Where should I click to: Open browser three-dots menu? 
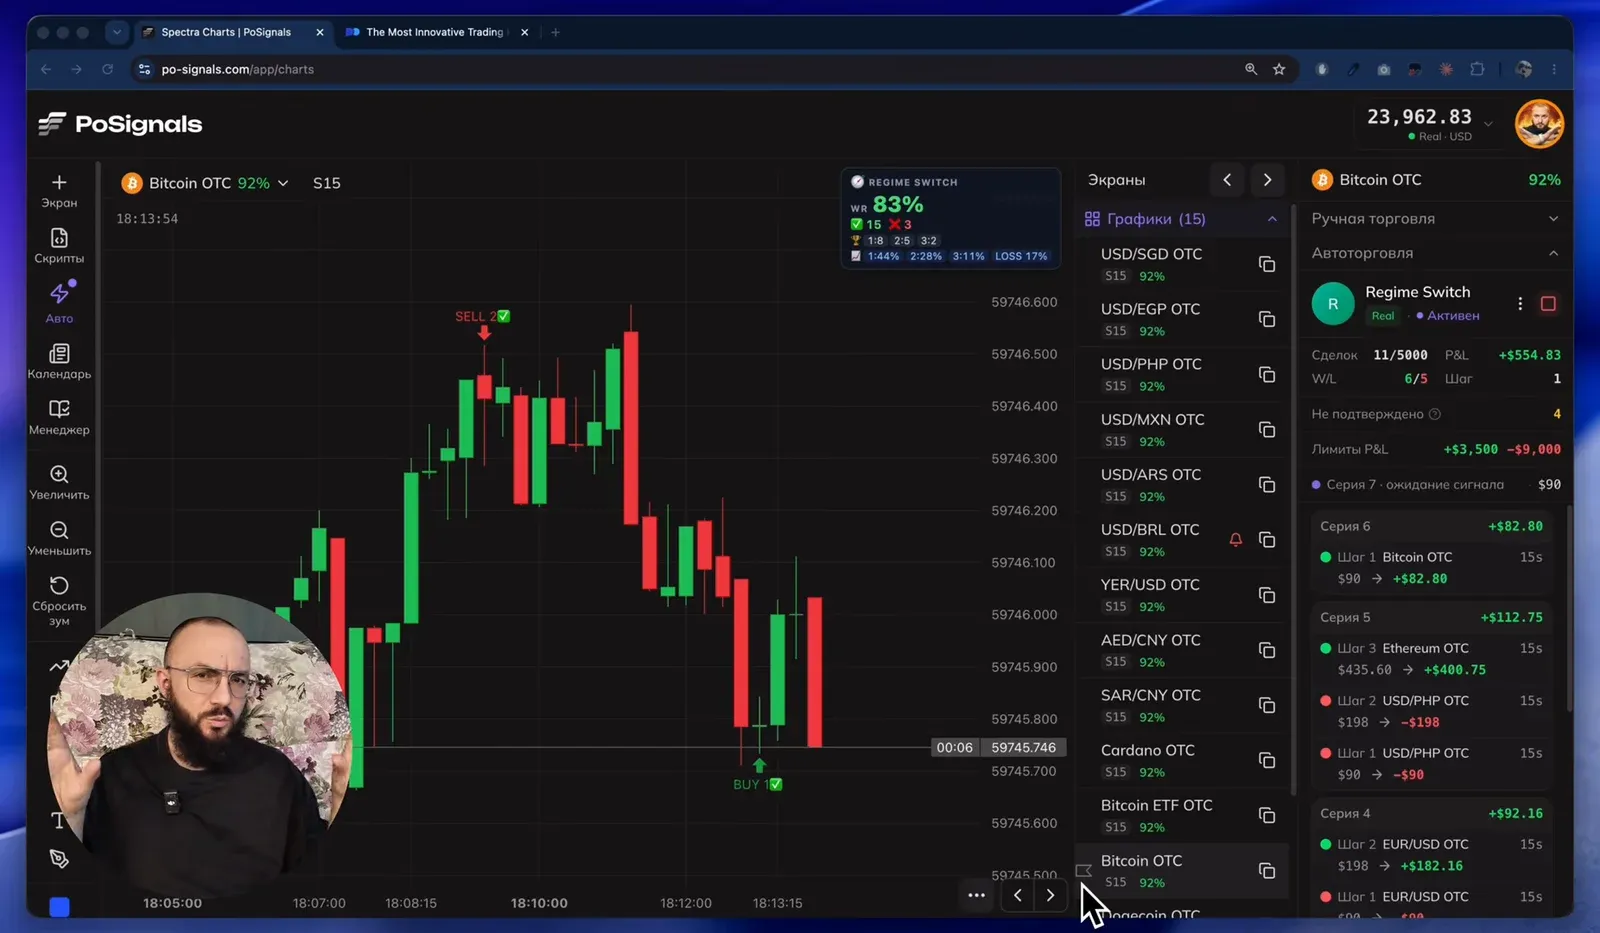1554,69
